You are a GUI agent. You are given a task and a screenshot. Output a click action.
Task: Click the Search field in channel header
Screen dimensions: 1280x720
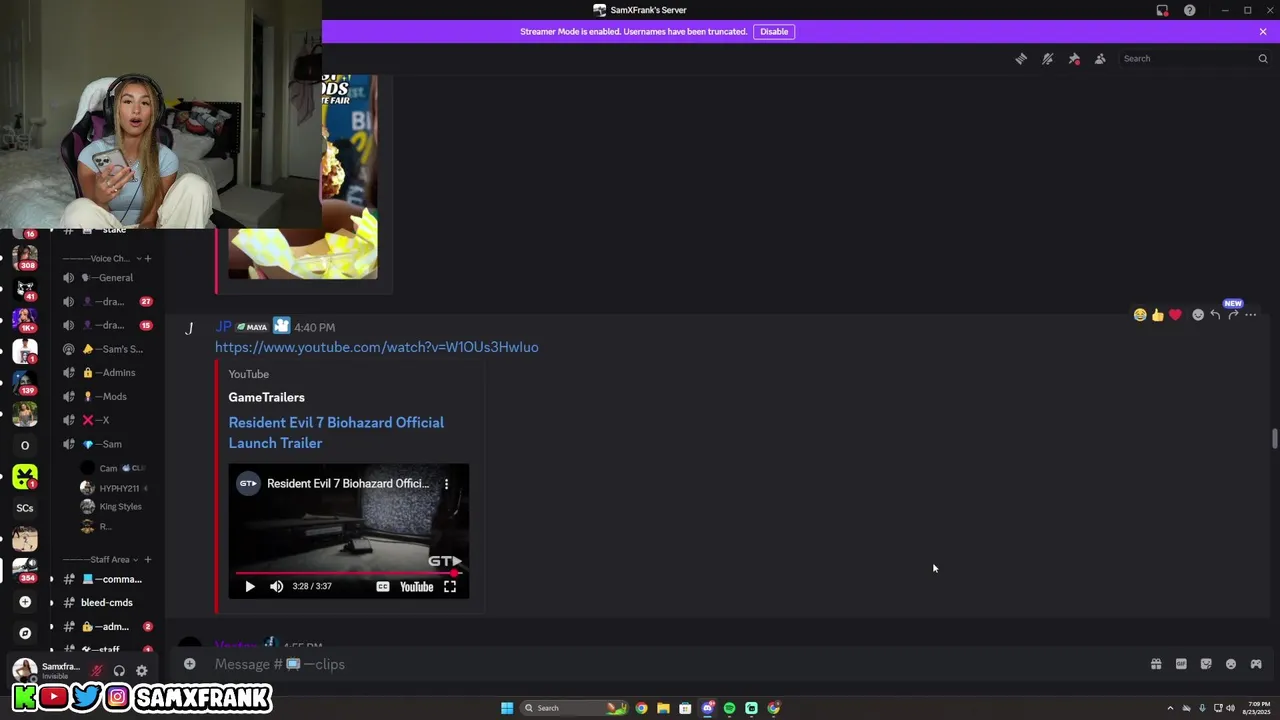click(1194, 59)
